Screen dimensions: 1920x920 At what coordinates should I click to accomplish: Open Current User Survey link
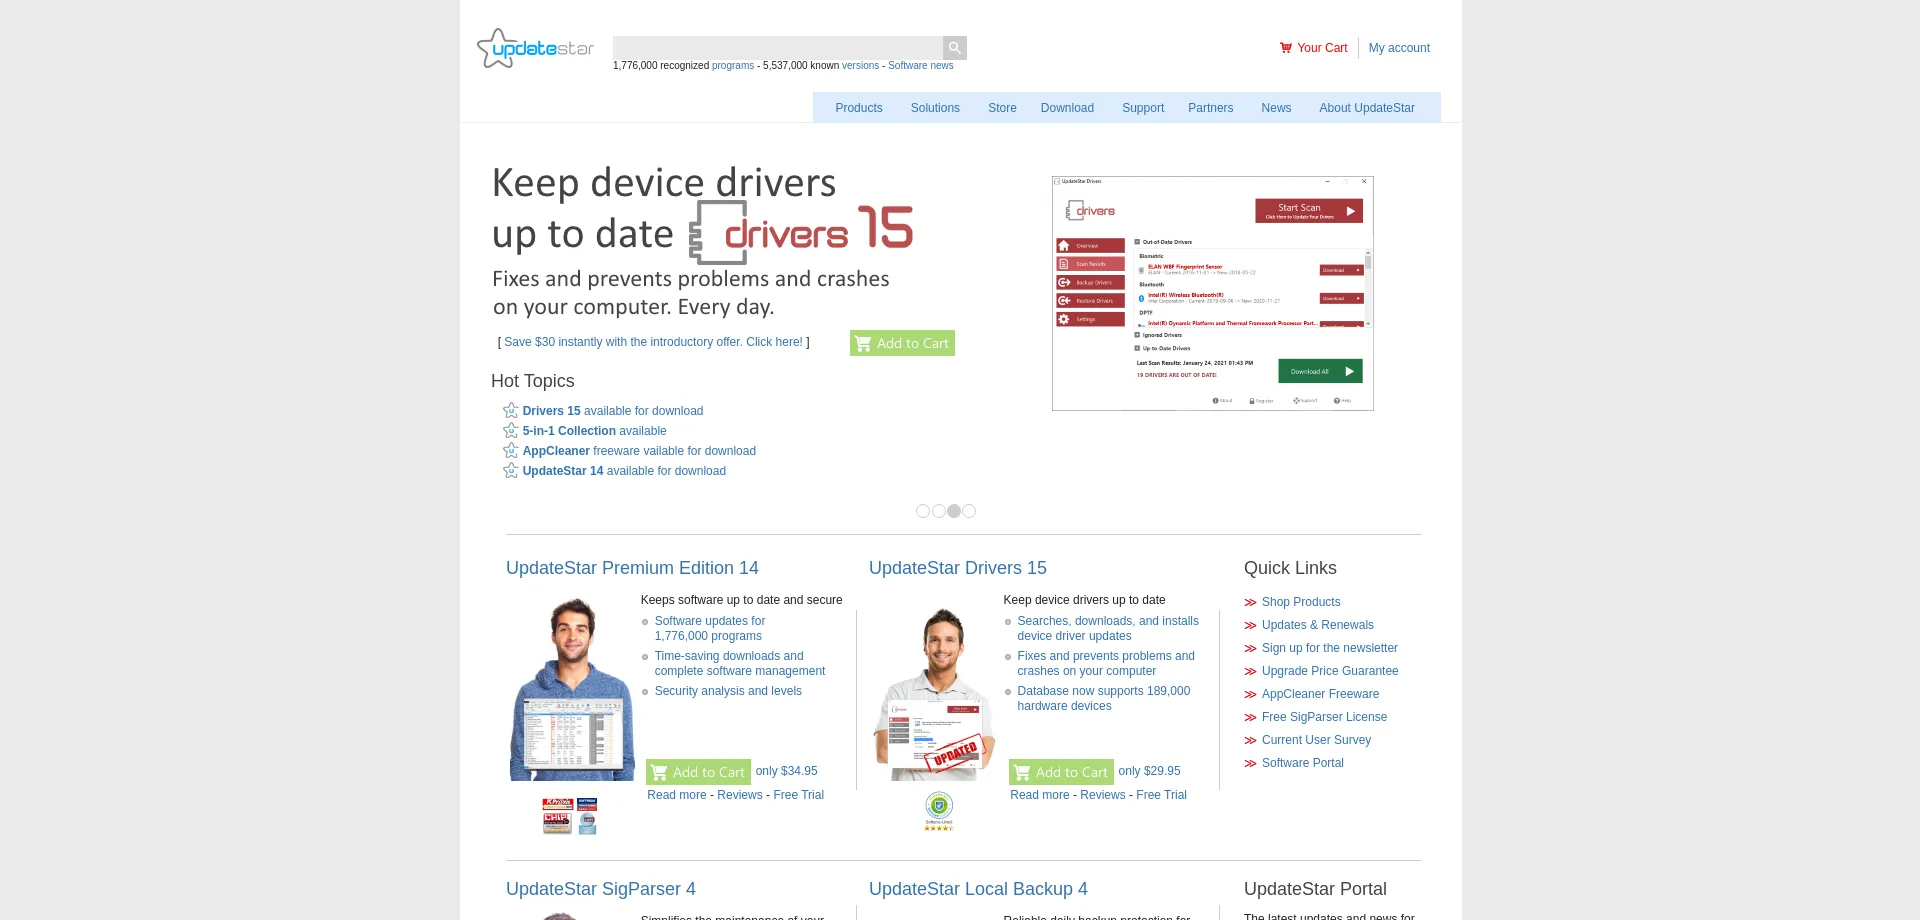[1316, 740]
